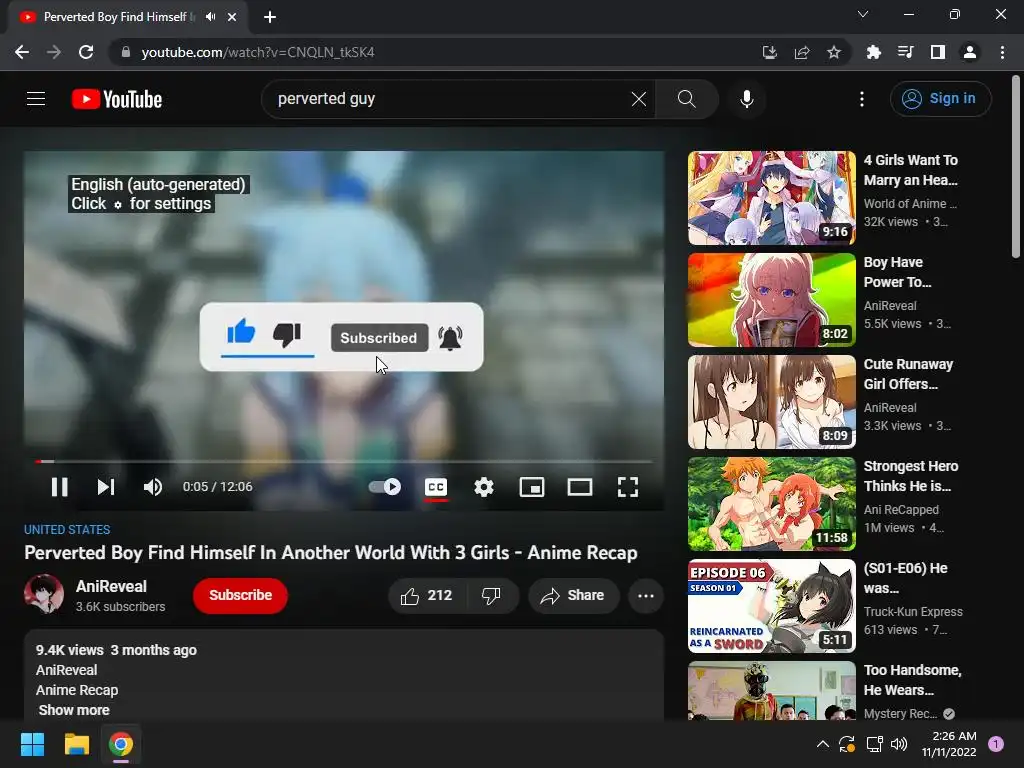Run search with the magnifier button
Image resolution: width=1024 pixels, height=768 pixels.
(x=686, y=99)
